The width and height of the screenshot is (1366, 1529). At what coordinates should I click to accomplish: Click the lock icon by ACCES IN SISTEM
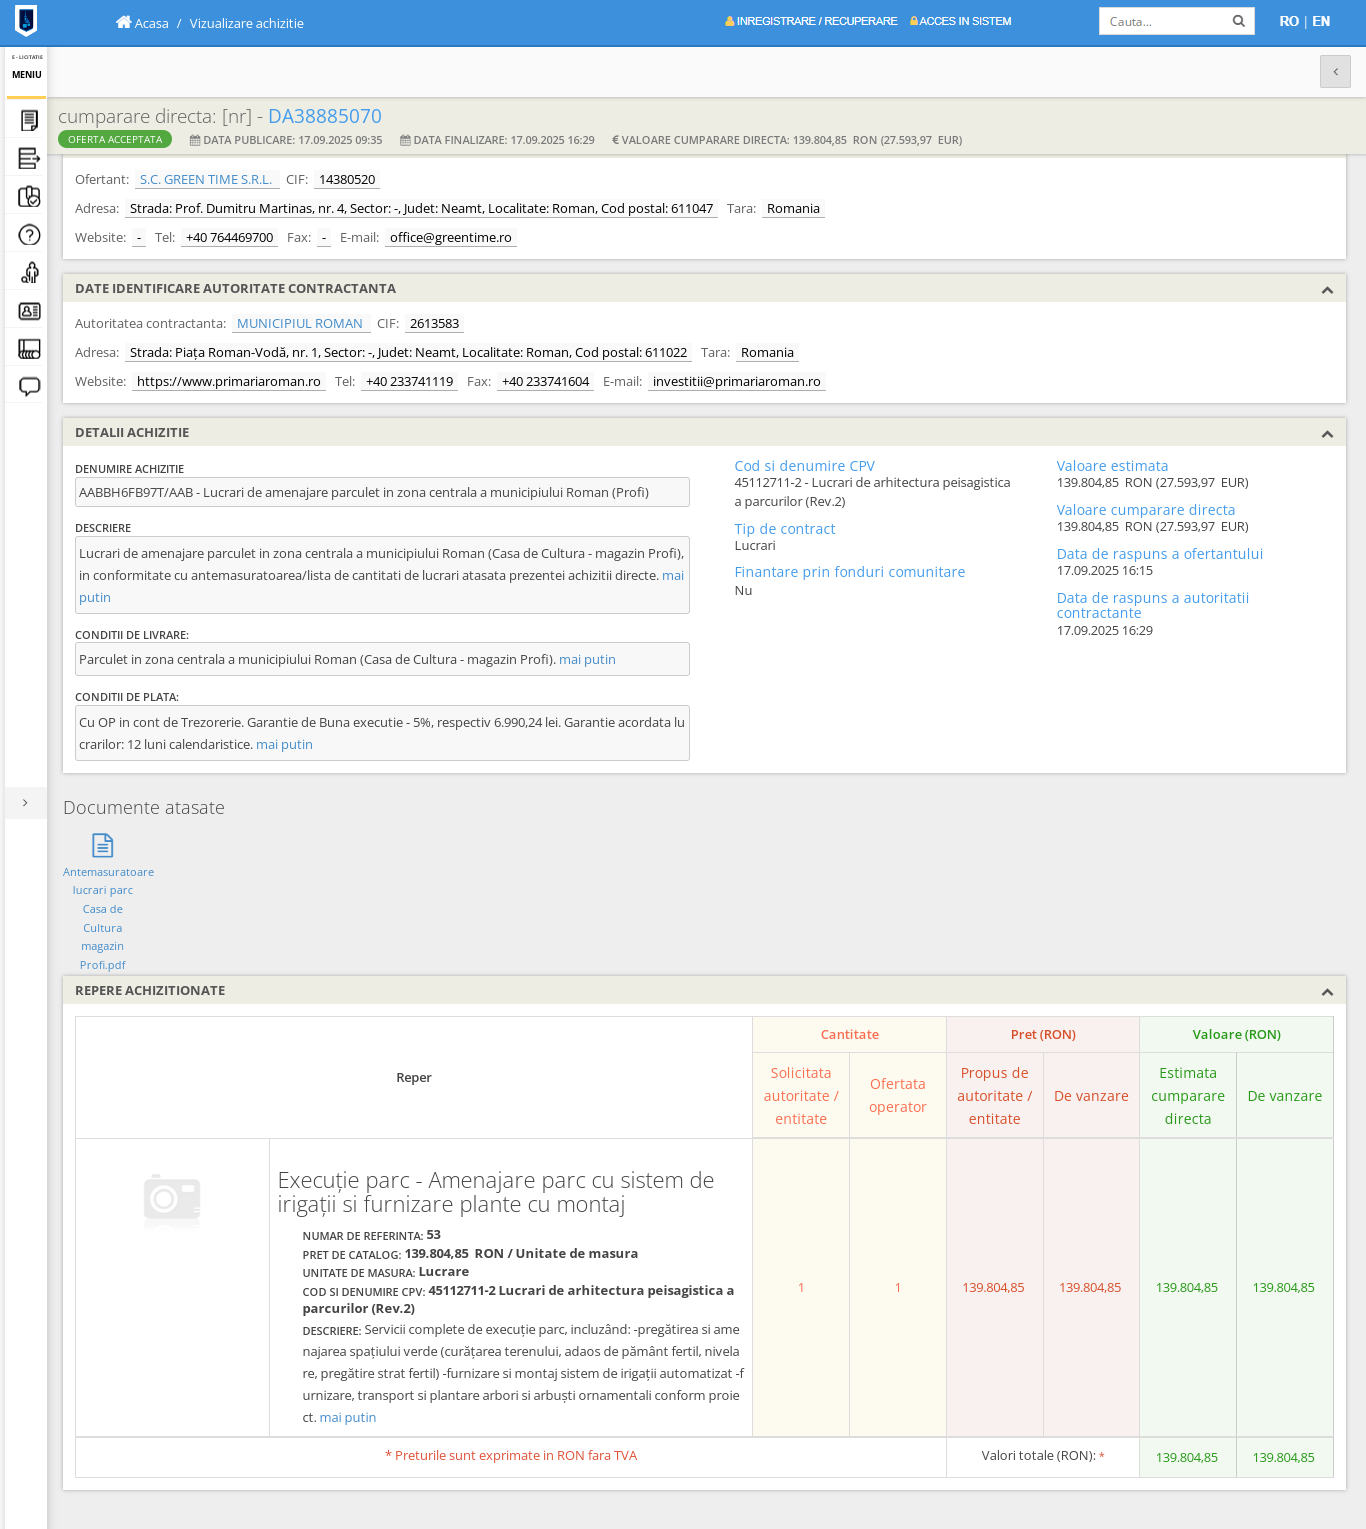click(914, 21)
